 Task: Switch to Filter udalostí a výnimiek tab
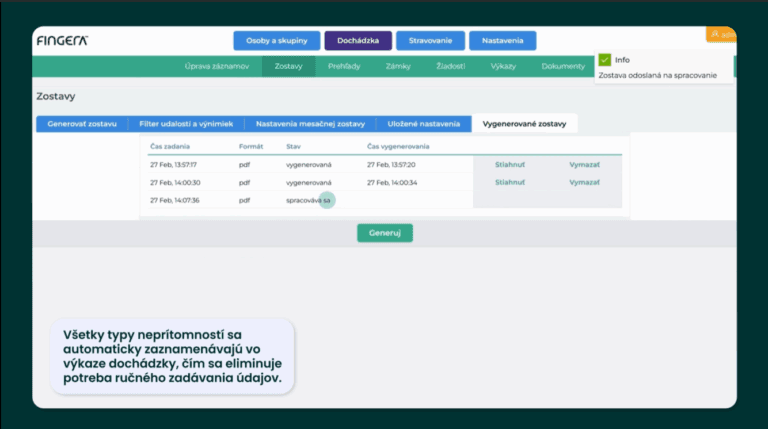186,124
